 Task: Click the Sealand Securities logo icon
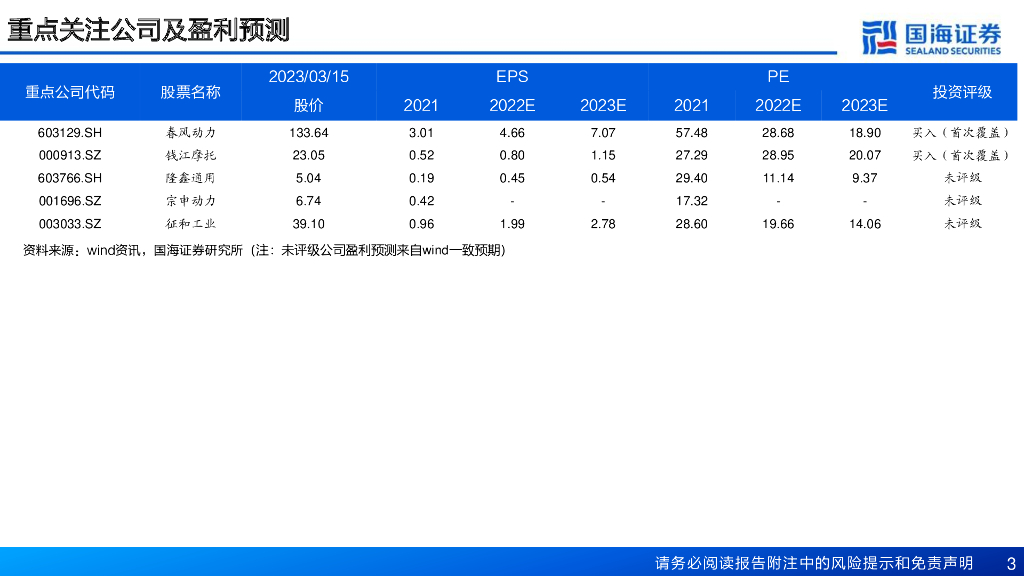[879, 37]
